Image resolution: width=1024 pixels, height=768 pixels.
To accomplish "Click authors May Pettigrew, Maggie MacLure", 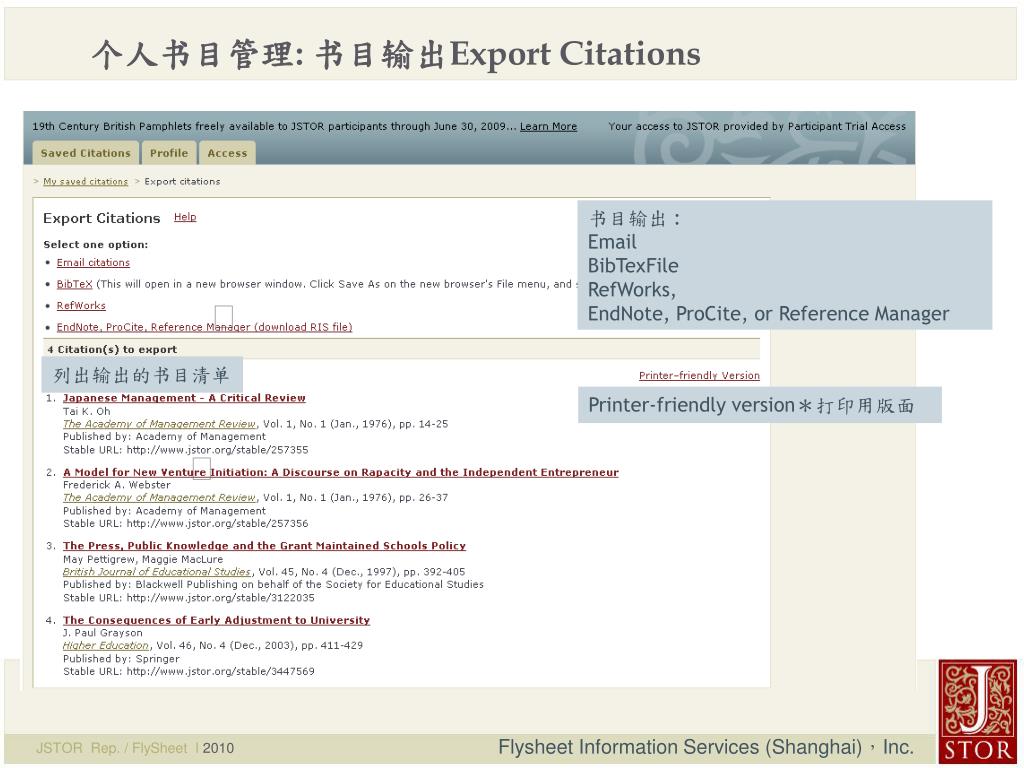I will pyautogui.click(x=143, y=560).
